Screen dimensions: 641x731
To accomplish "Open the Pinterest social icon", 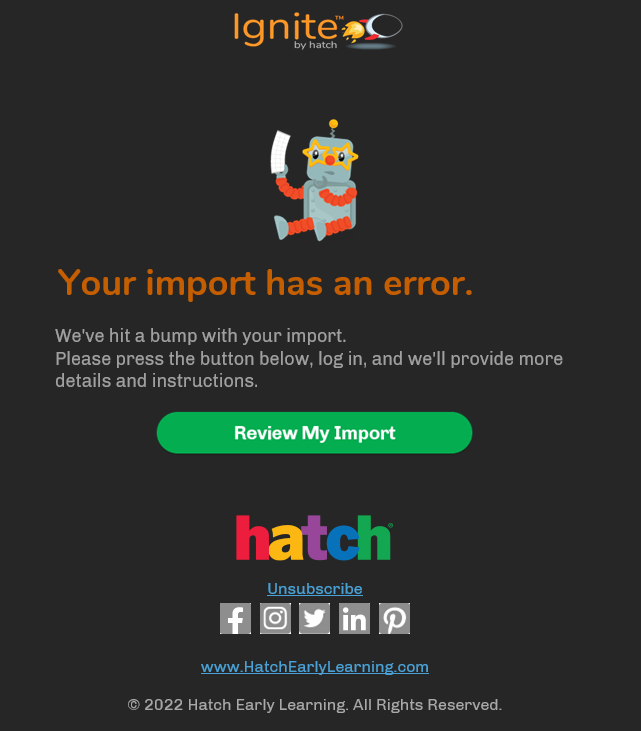I will (394, 618).
